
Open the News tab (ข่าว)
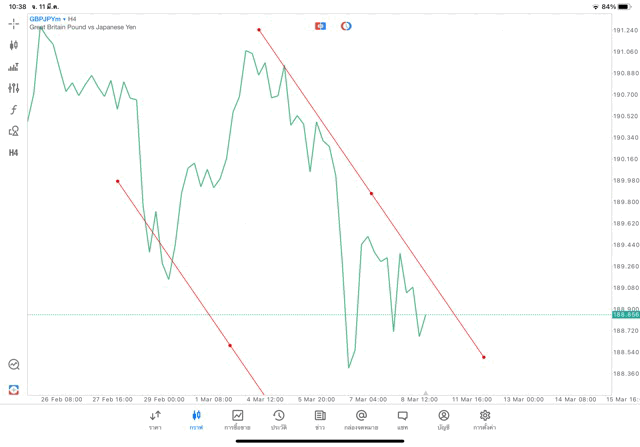point(320,419)
